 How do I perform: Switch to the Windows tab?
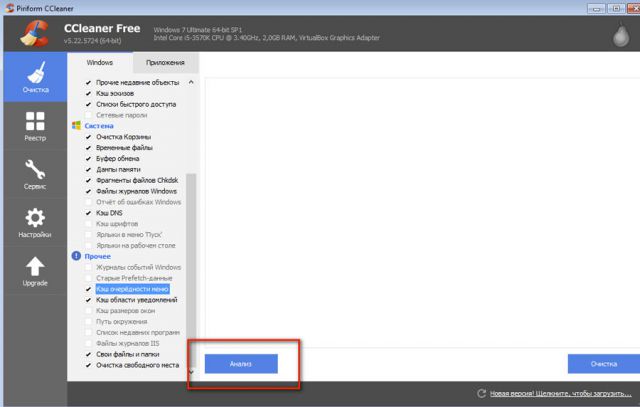pos(100,62)
